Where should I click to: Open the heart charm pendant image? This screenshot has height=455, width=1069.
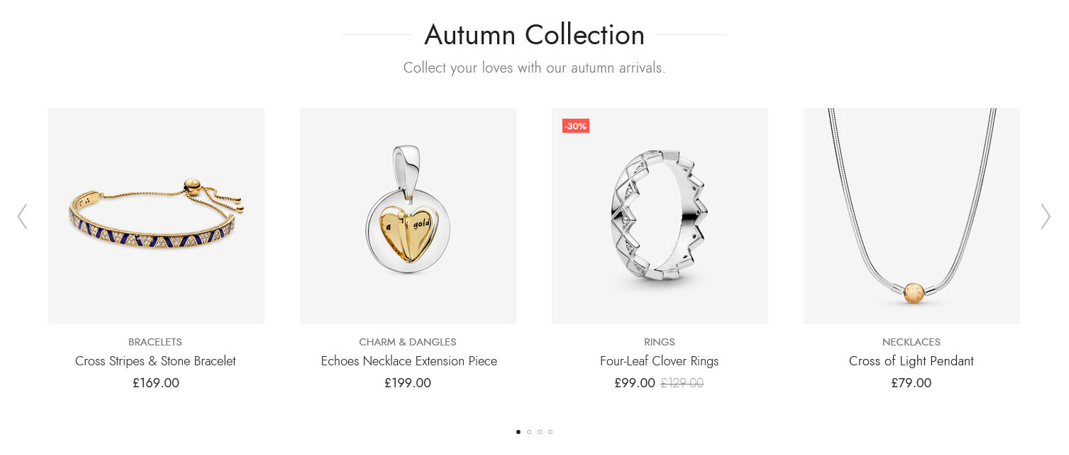click(x=408, y=216)
